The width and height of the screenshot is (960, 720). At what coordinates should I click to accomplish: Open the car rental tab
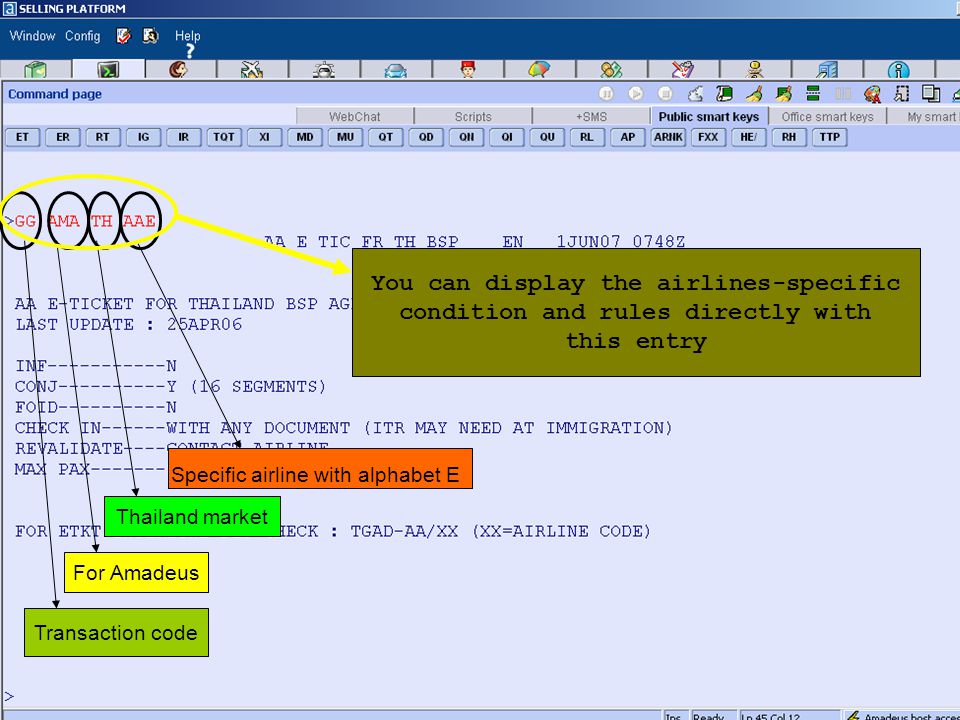[396, 69]
